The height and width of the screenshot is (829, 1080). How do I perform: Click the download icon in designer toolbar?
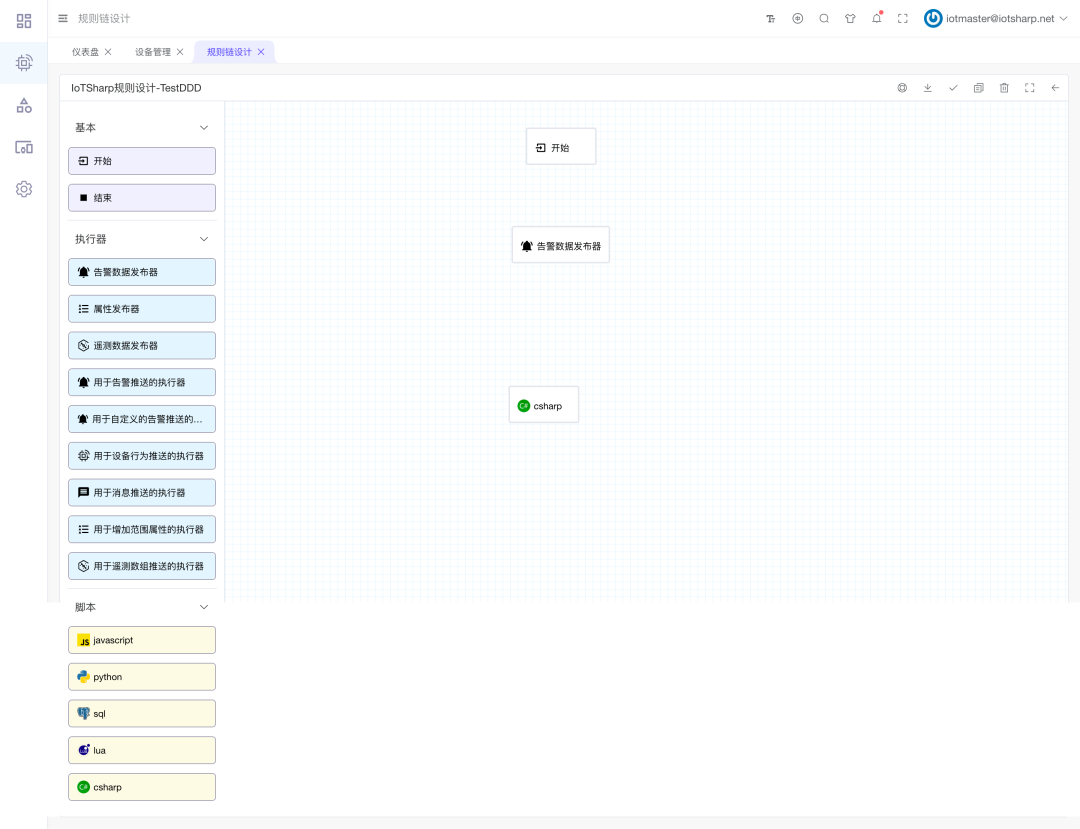coord(928,87)
